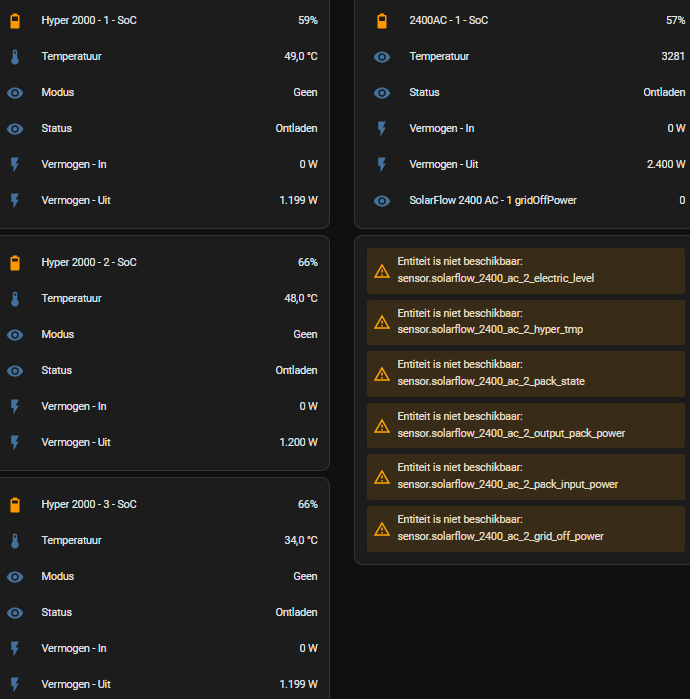Click warning icon for pack_state unavailable entity

point(382,374)
